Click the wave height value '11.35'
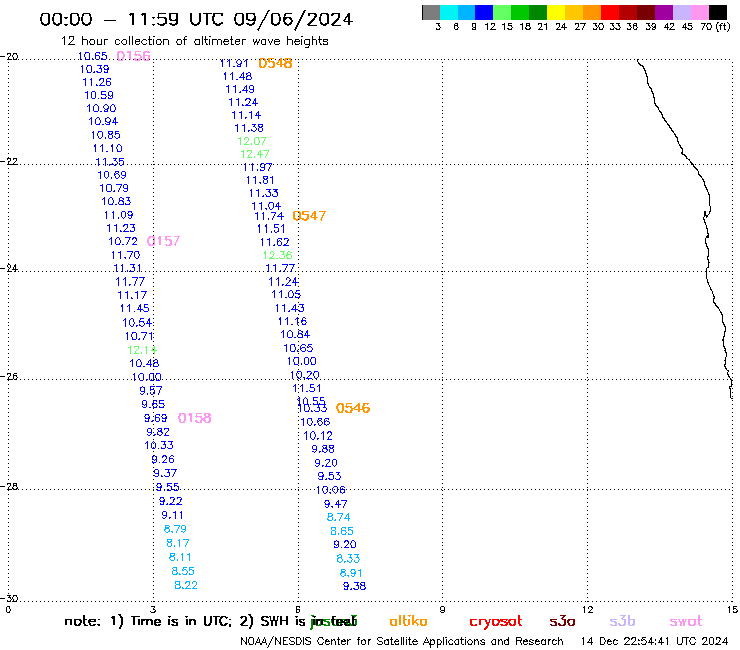The width and height of the screenshot is (740, 650). pyautogui.click(x=110, y=162)
